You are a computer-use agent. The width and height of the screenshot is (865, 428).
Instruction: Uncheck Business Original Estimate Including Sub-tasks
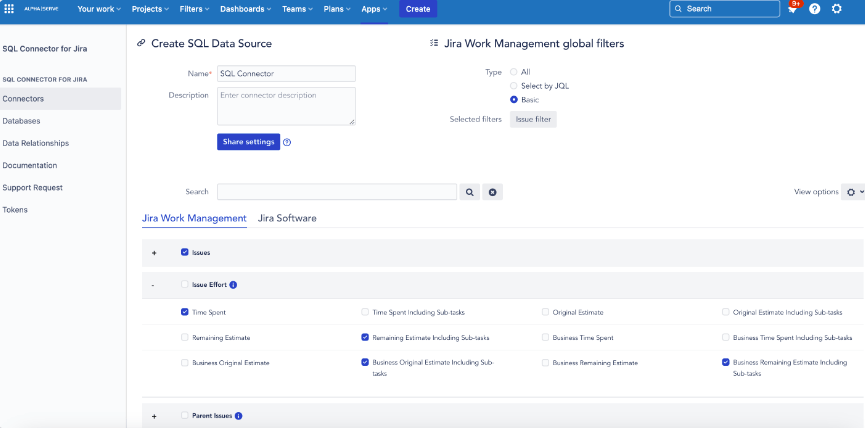(365, 362)
